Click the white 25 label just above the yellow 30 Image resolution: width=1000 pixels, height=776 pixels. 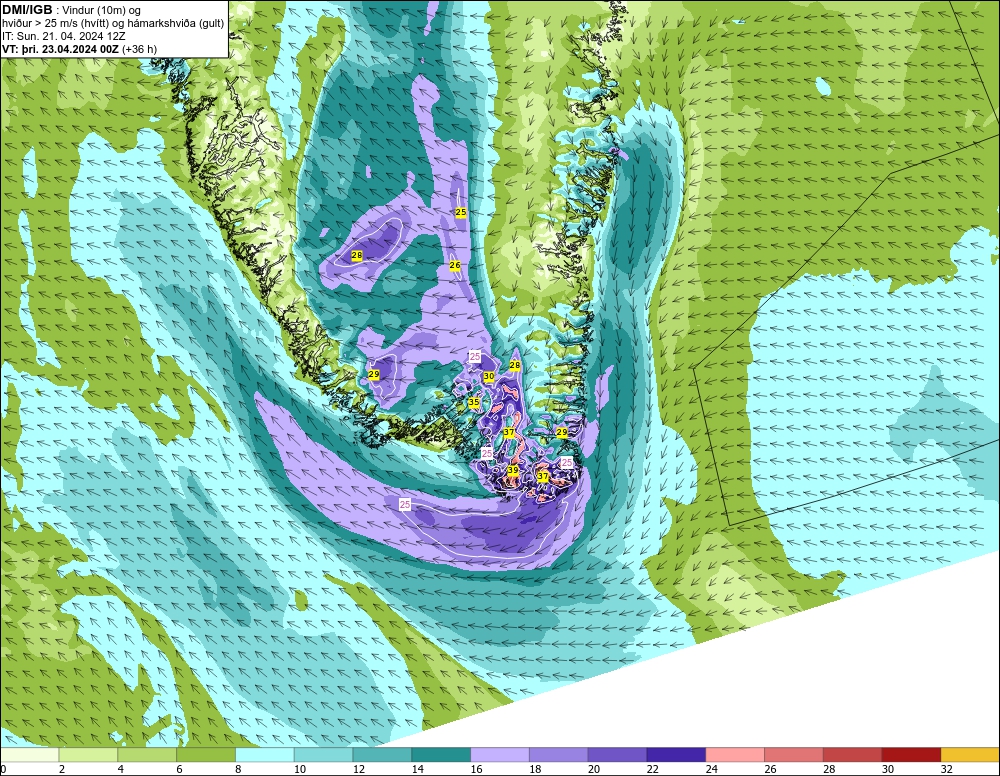474,356
